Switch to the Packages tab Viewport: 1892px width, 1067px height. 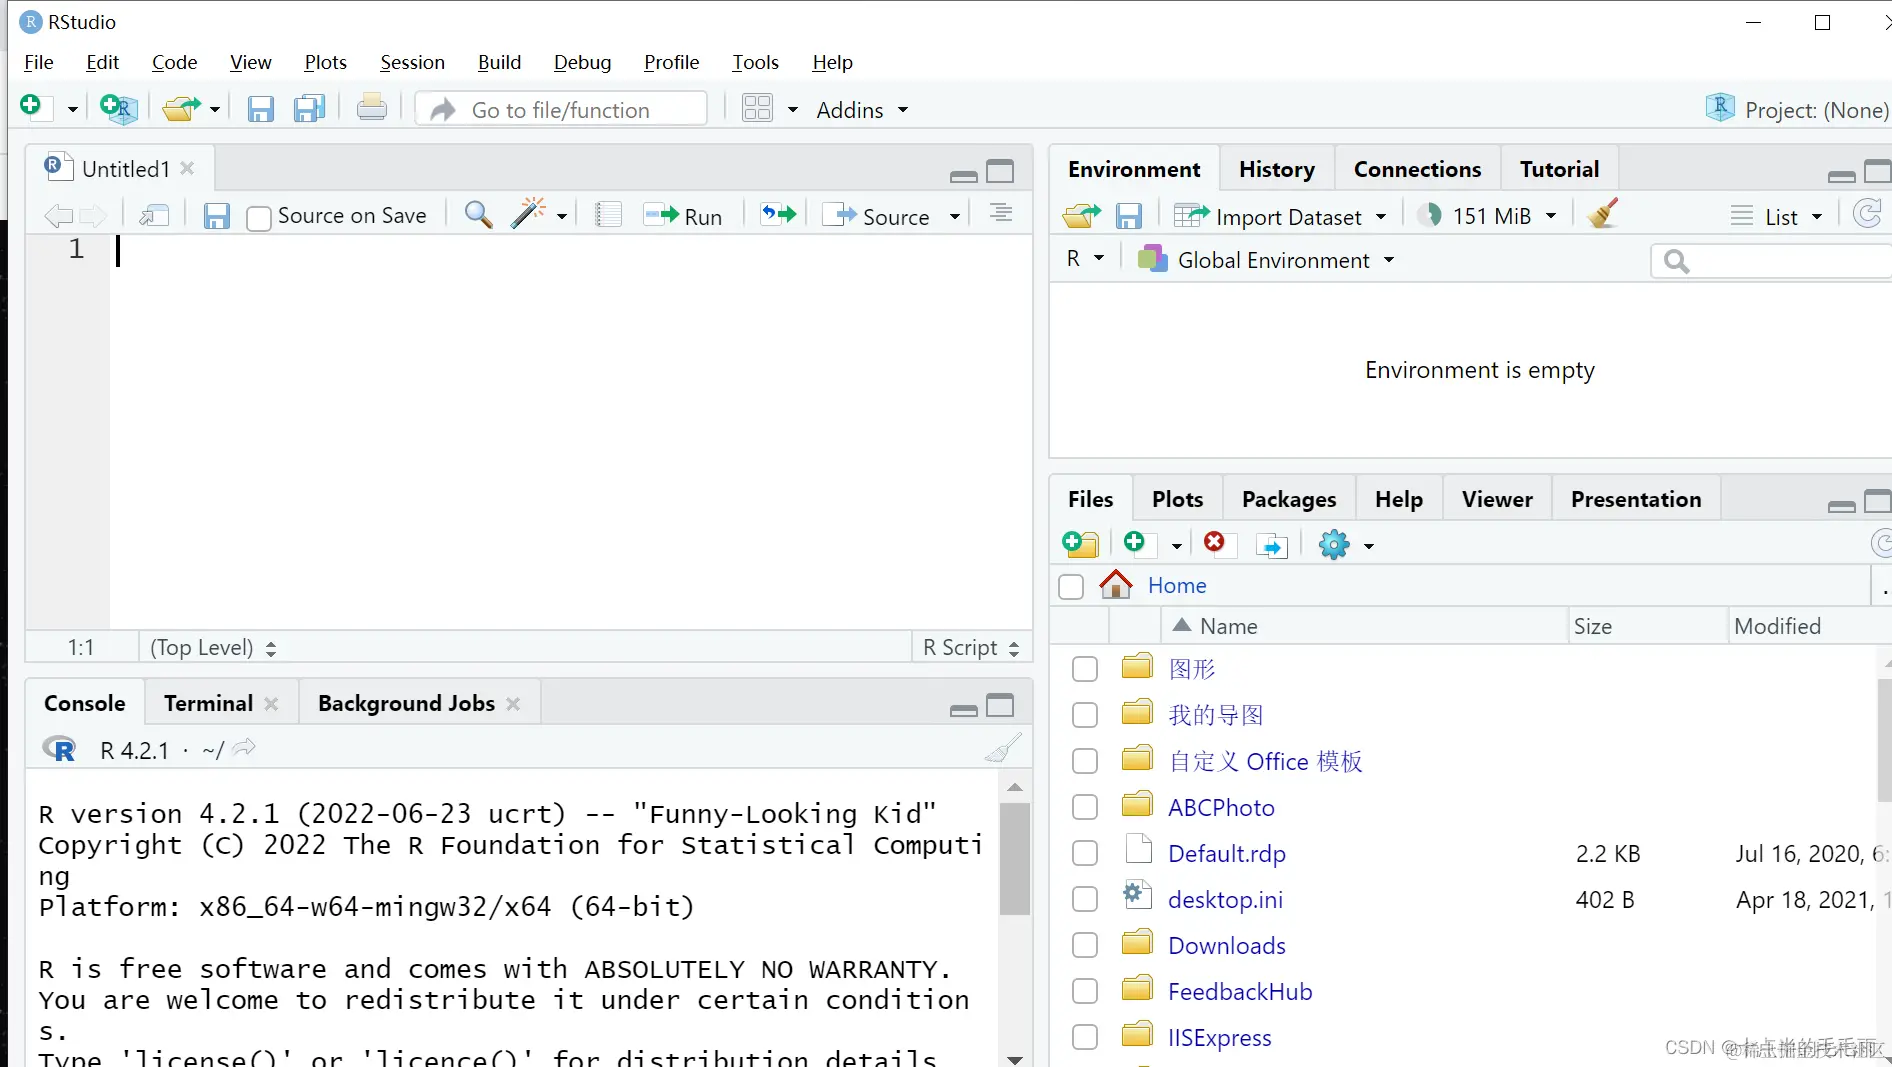[x=1288, y=499]
